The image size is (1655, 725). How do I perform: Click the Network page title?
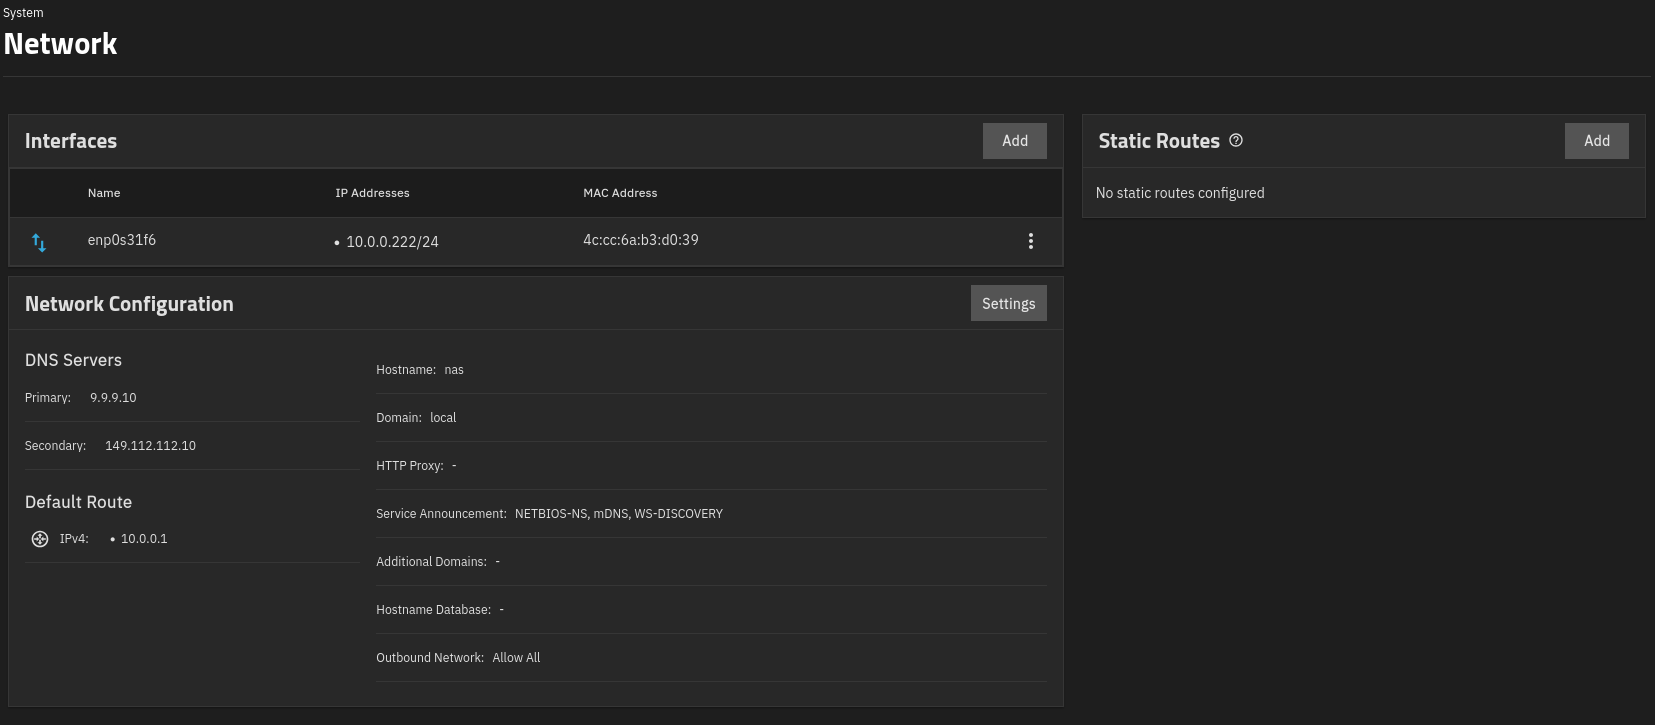click(61, 44)
